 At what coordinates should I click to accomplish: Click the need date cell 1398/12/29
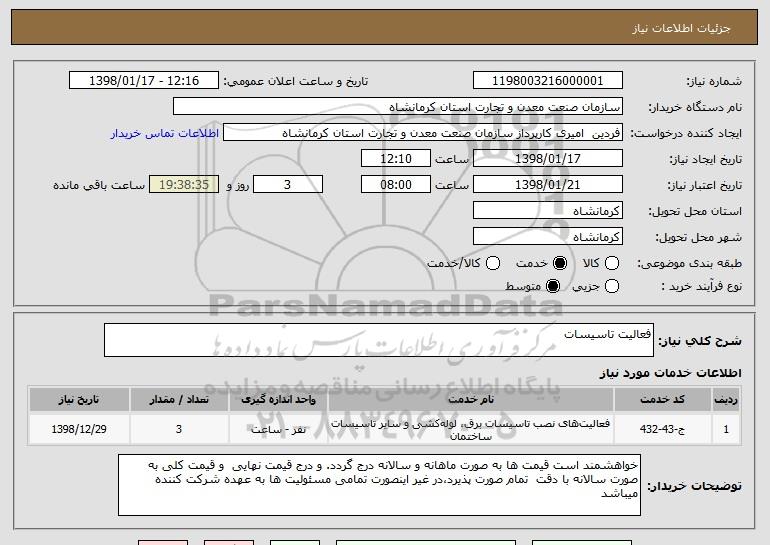pyautogui.click(x=79, y=429)
